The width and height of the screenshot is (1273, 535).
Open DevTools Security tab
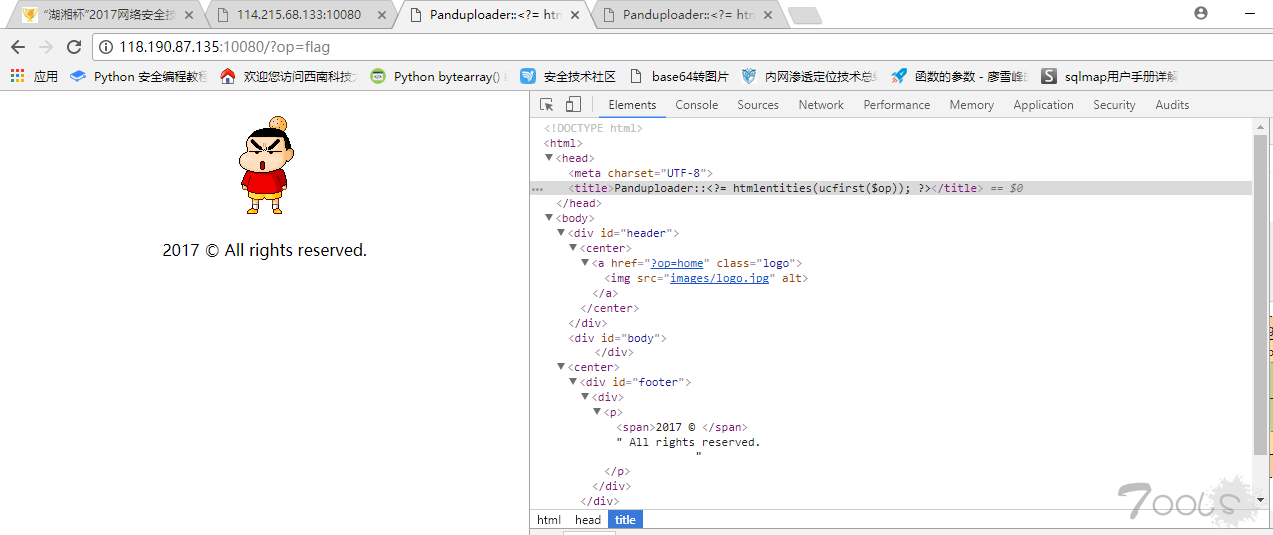(x=1114, y=104)
